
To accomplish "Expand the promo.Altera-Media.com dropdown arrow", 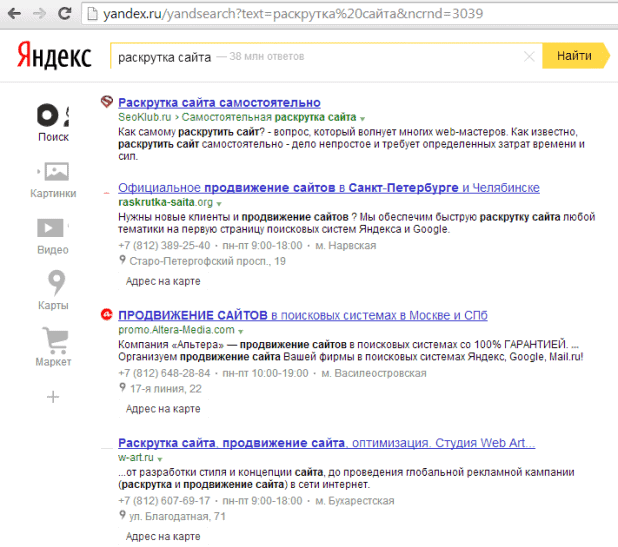I will [x=240, y=331].
